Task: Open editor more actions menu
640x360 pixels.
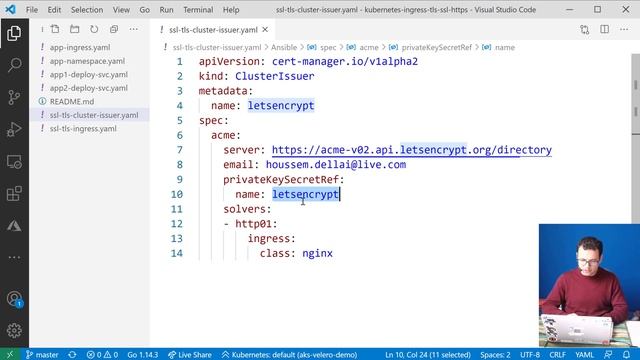Action: click(624, 29)
